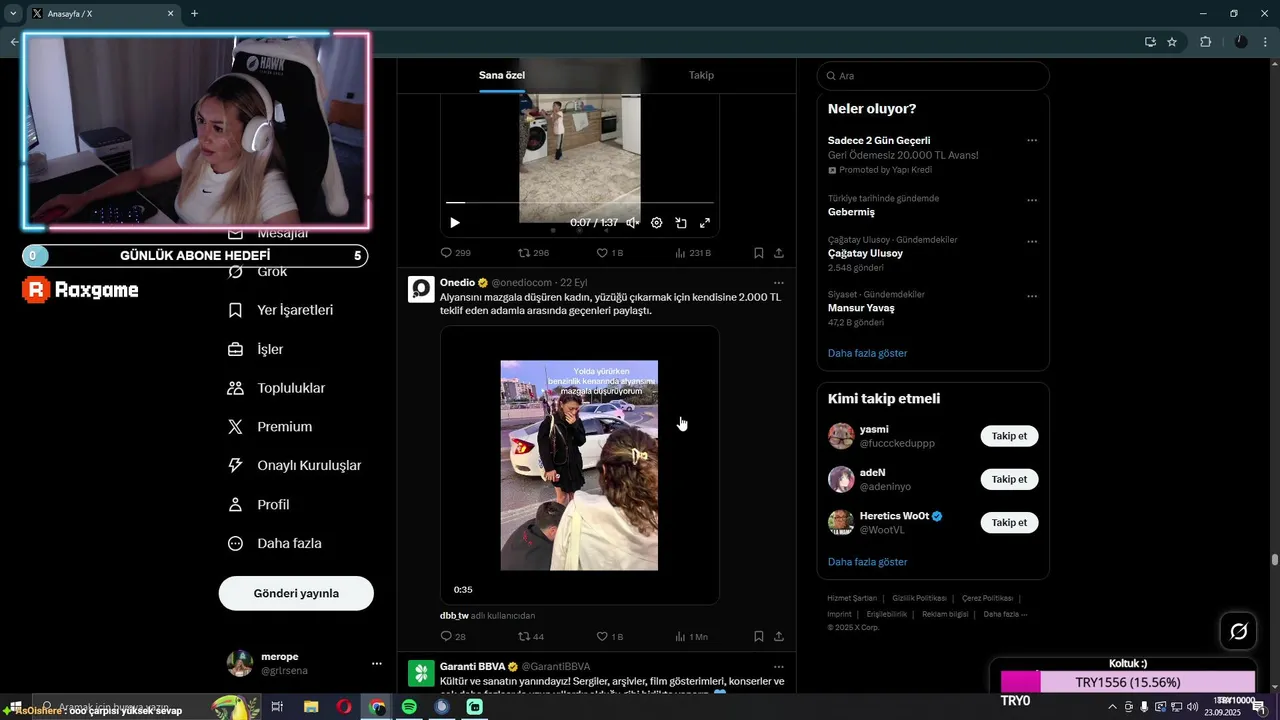Share the top video post
The height and width of the screenshot is (720, 1280).
pos(779,253)
